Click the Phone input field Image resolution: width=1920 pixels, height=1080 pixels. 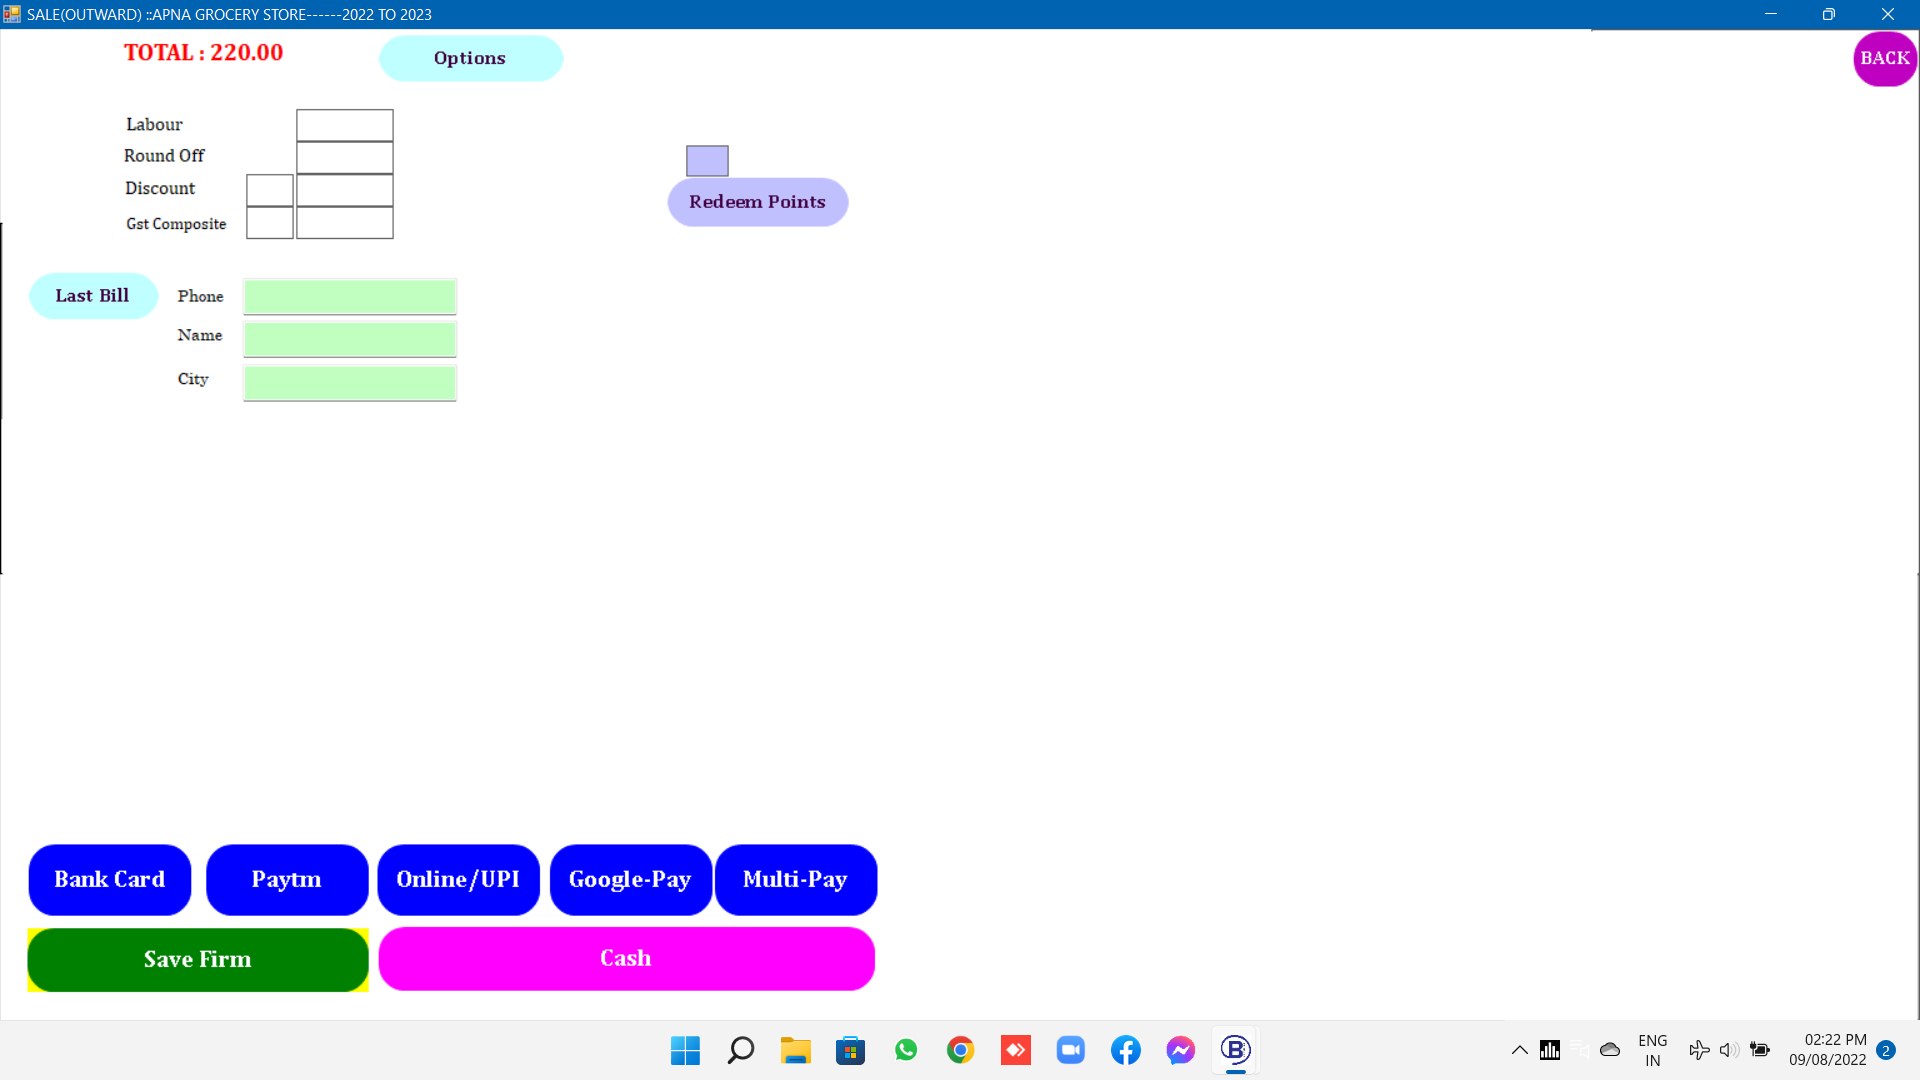pyautogui.click(x=350, y=297)
